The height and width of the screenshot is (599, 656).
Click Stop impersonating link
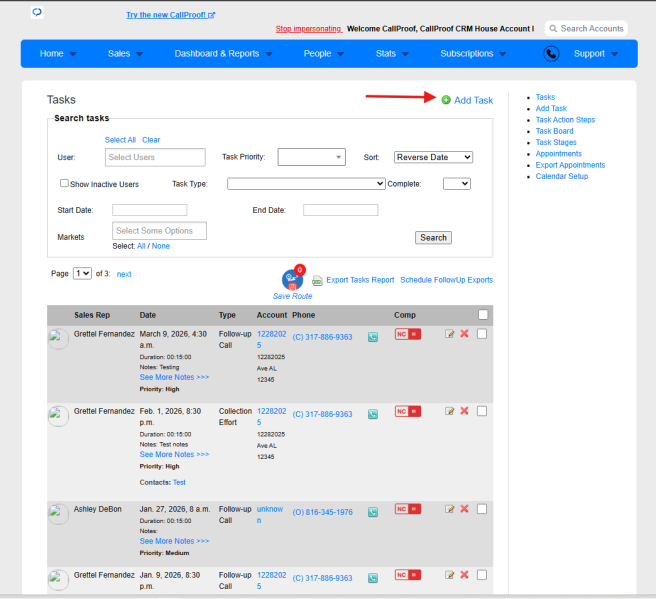point(309,29)
